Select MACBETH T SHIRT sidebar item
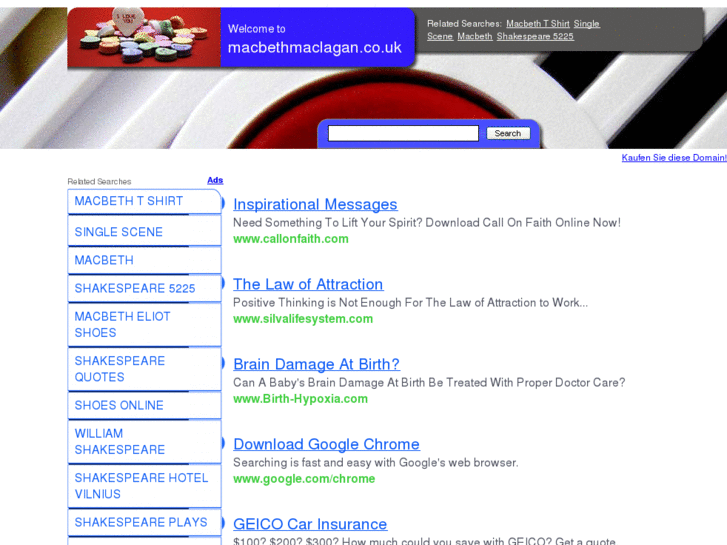Viewport: 727px width, 545px height. pyautogui.click(x=144, y=201)
